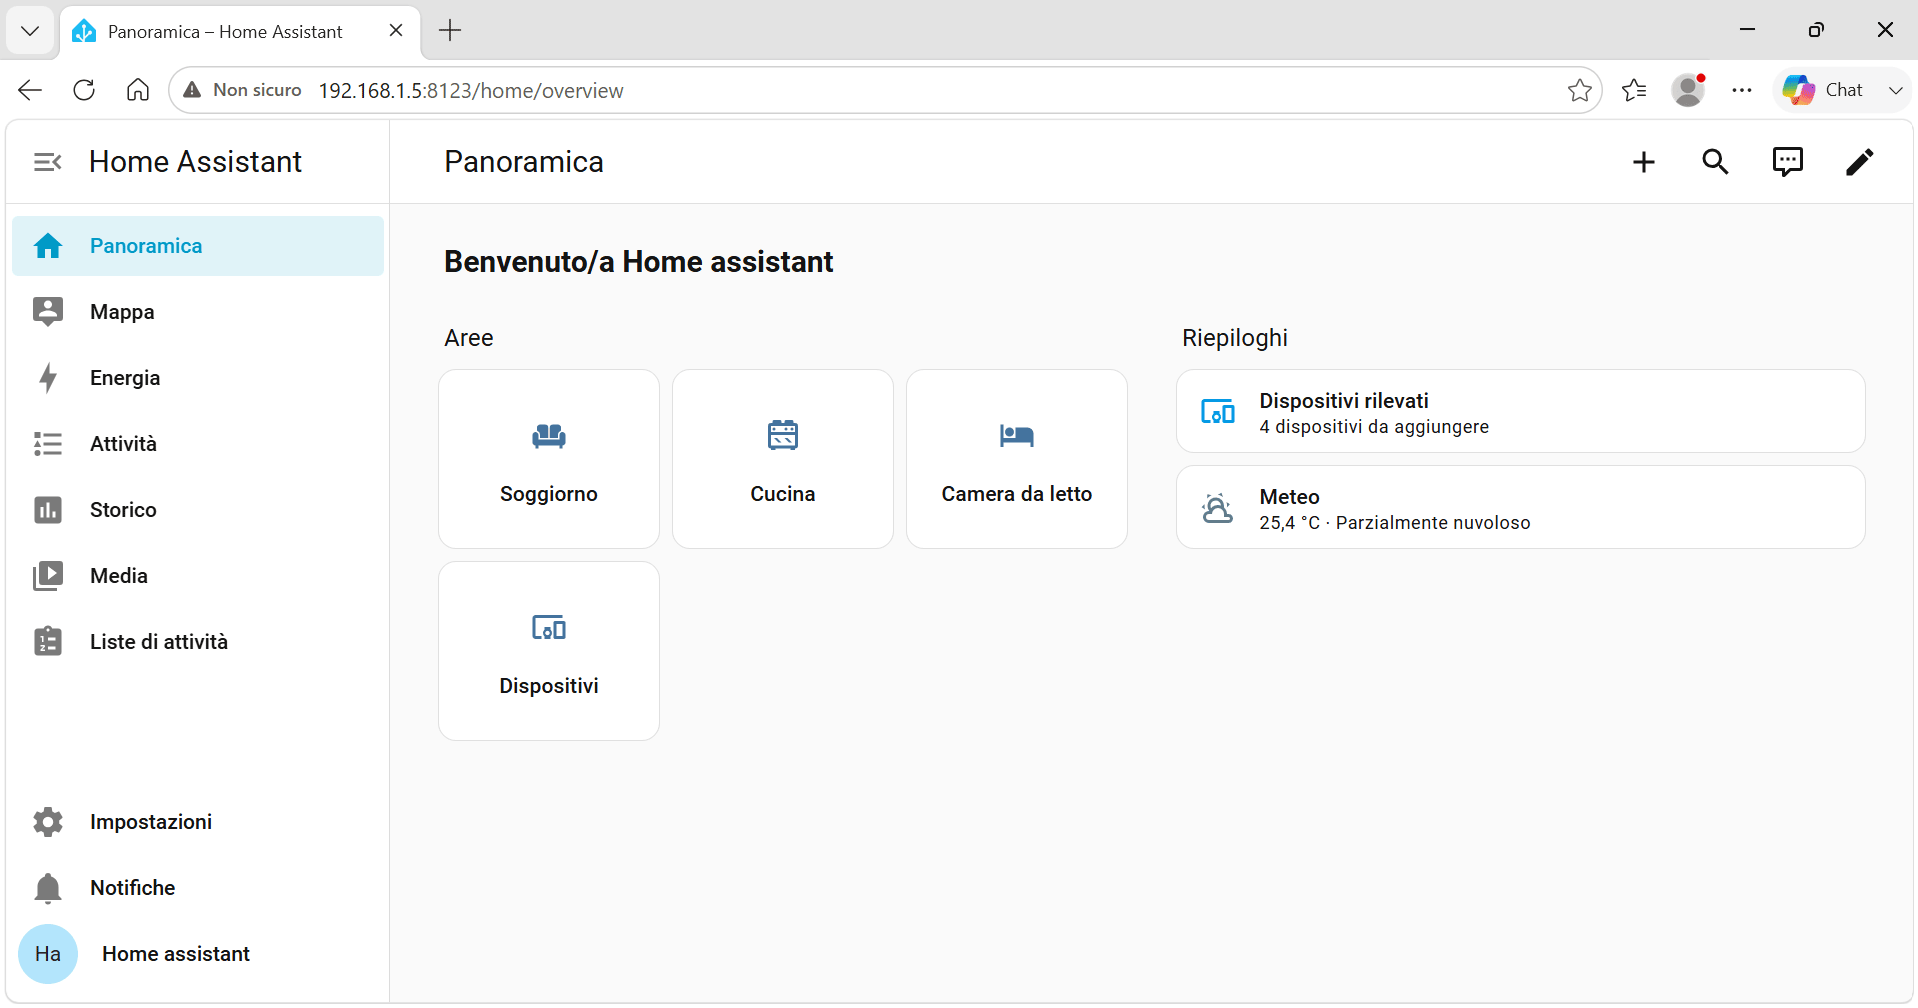Open the Meteo weather card
The width and height of the screenshot is (1918, 1008).
(x=1521, y=508)
